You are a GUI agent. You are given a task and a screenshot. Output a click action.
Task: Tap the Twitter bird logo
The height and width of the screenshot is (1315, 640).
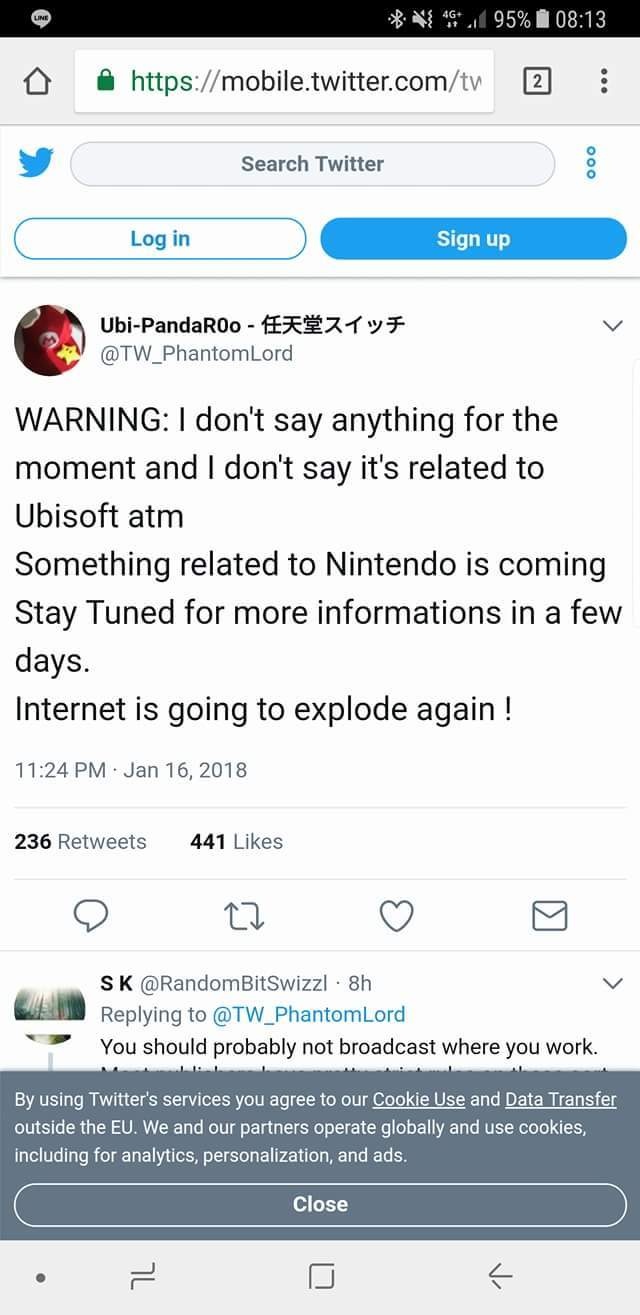[35, 163]
